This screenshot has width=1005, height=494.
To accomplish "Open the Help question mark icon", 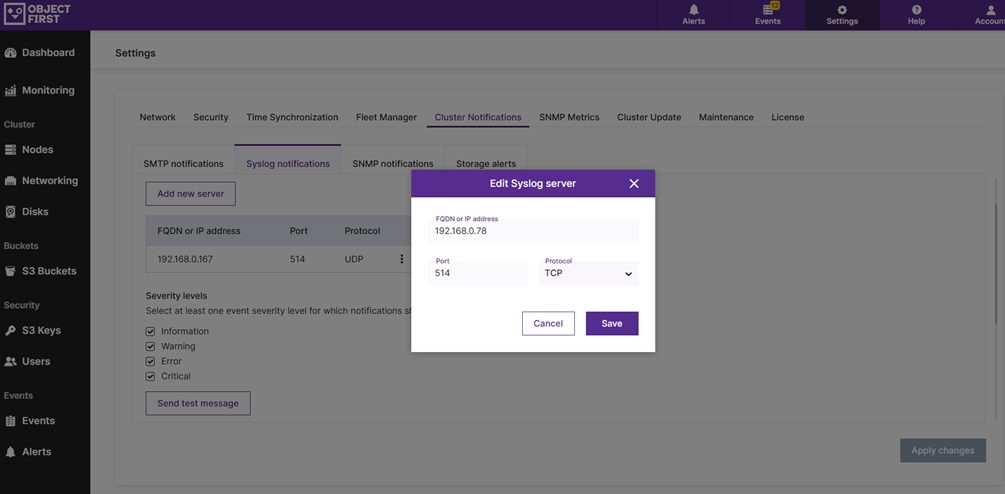I will 916,10.
